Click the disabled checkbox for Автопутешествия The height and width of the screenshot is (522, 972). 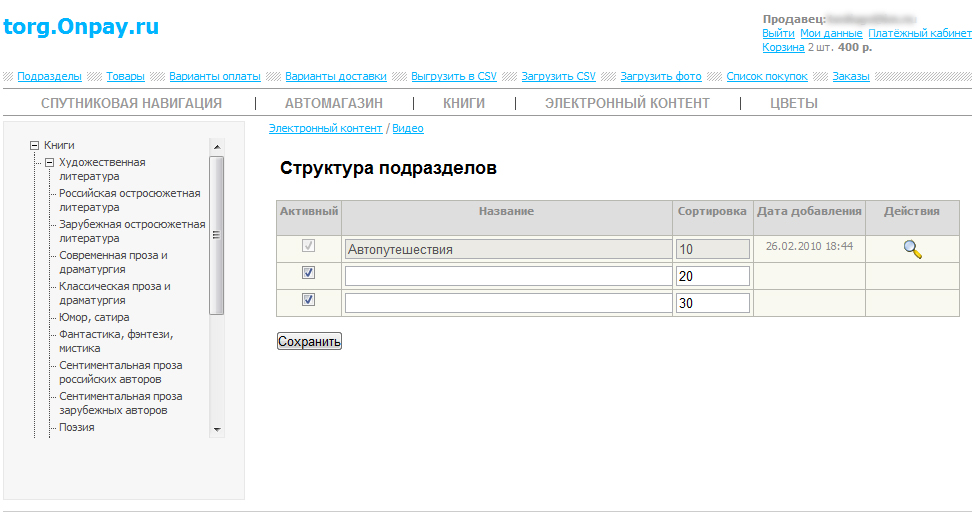tap(308, 246)
